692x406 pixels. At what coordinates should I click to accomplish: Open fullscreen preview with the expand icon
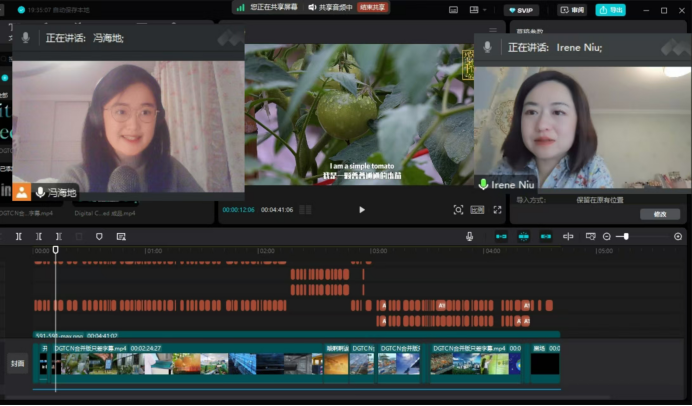497,210
